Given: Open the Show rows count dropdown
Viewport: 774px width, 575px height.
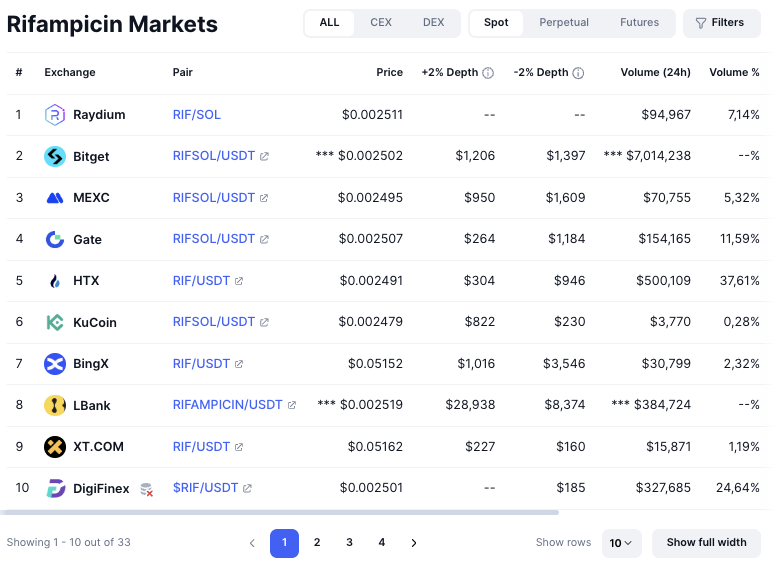Looking at the screenshot, I should point(621,543).
